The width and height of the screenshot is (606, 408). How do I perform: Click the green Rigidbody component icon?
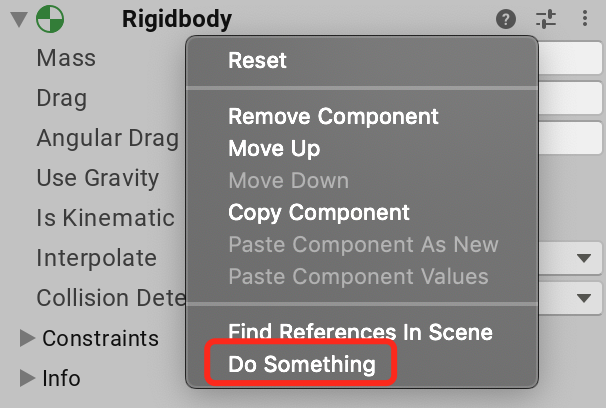50,19
